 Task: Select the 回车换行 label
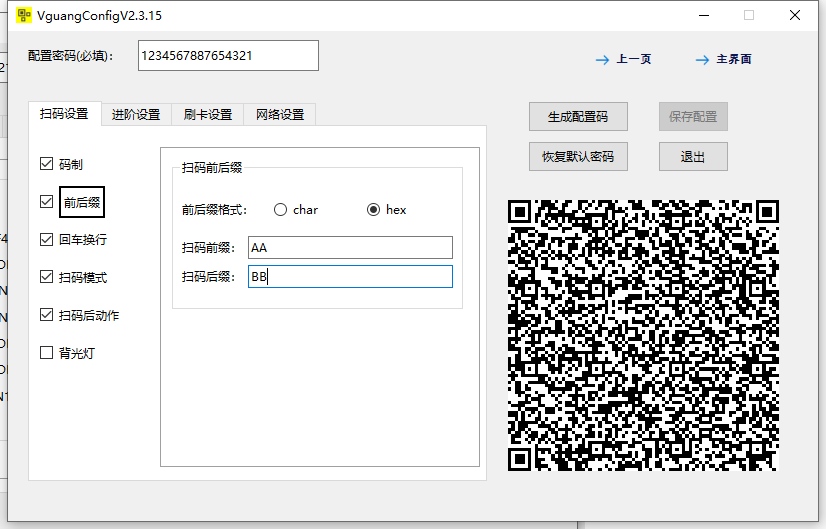(83, 240)
